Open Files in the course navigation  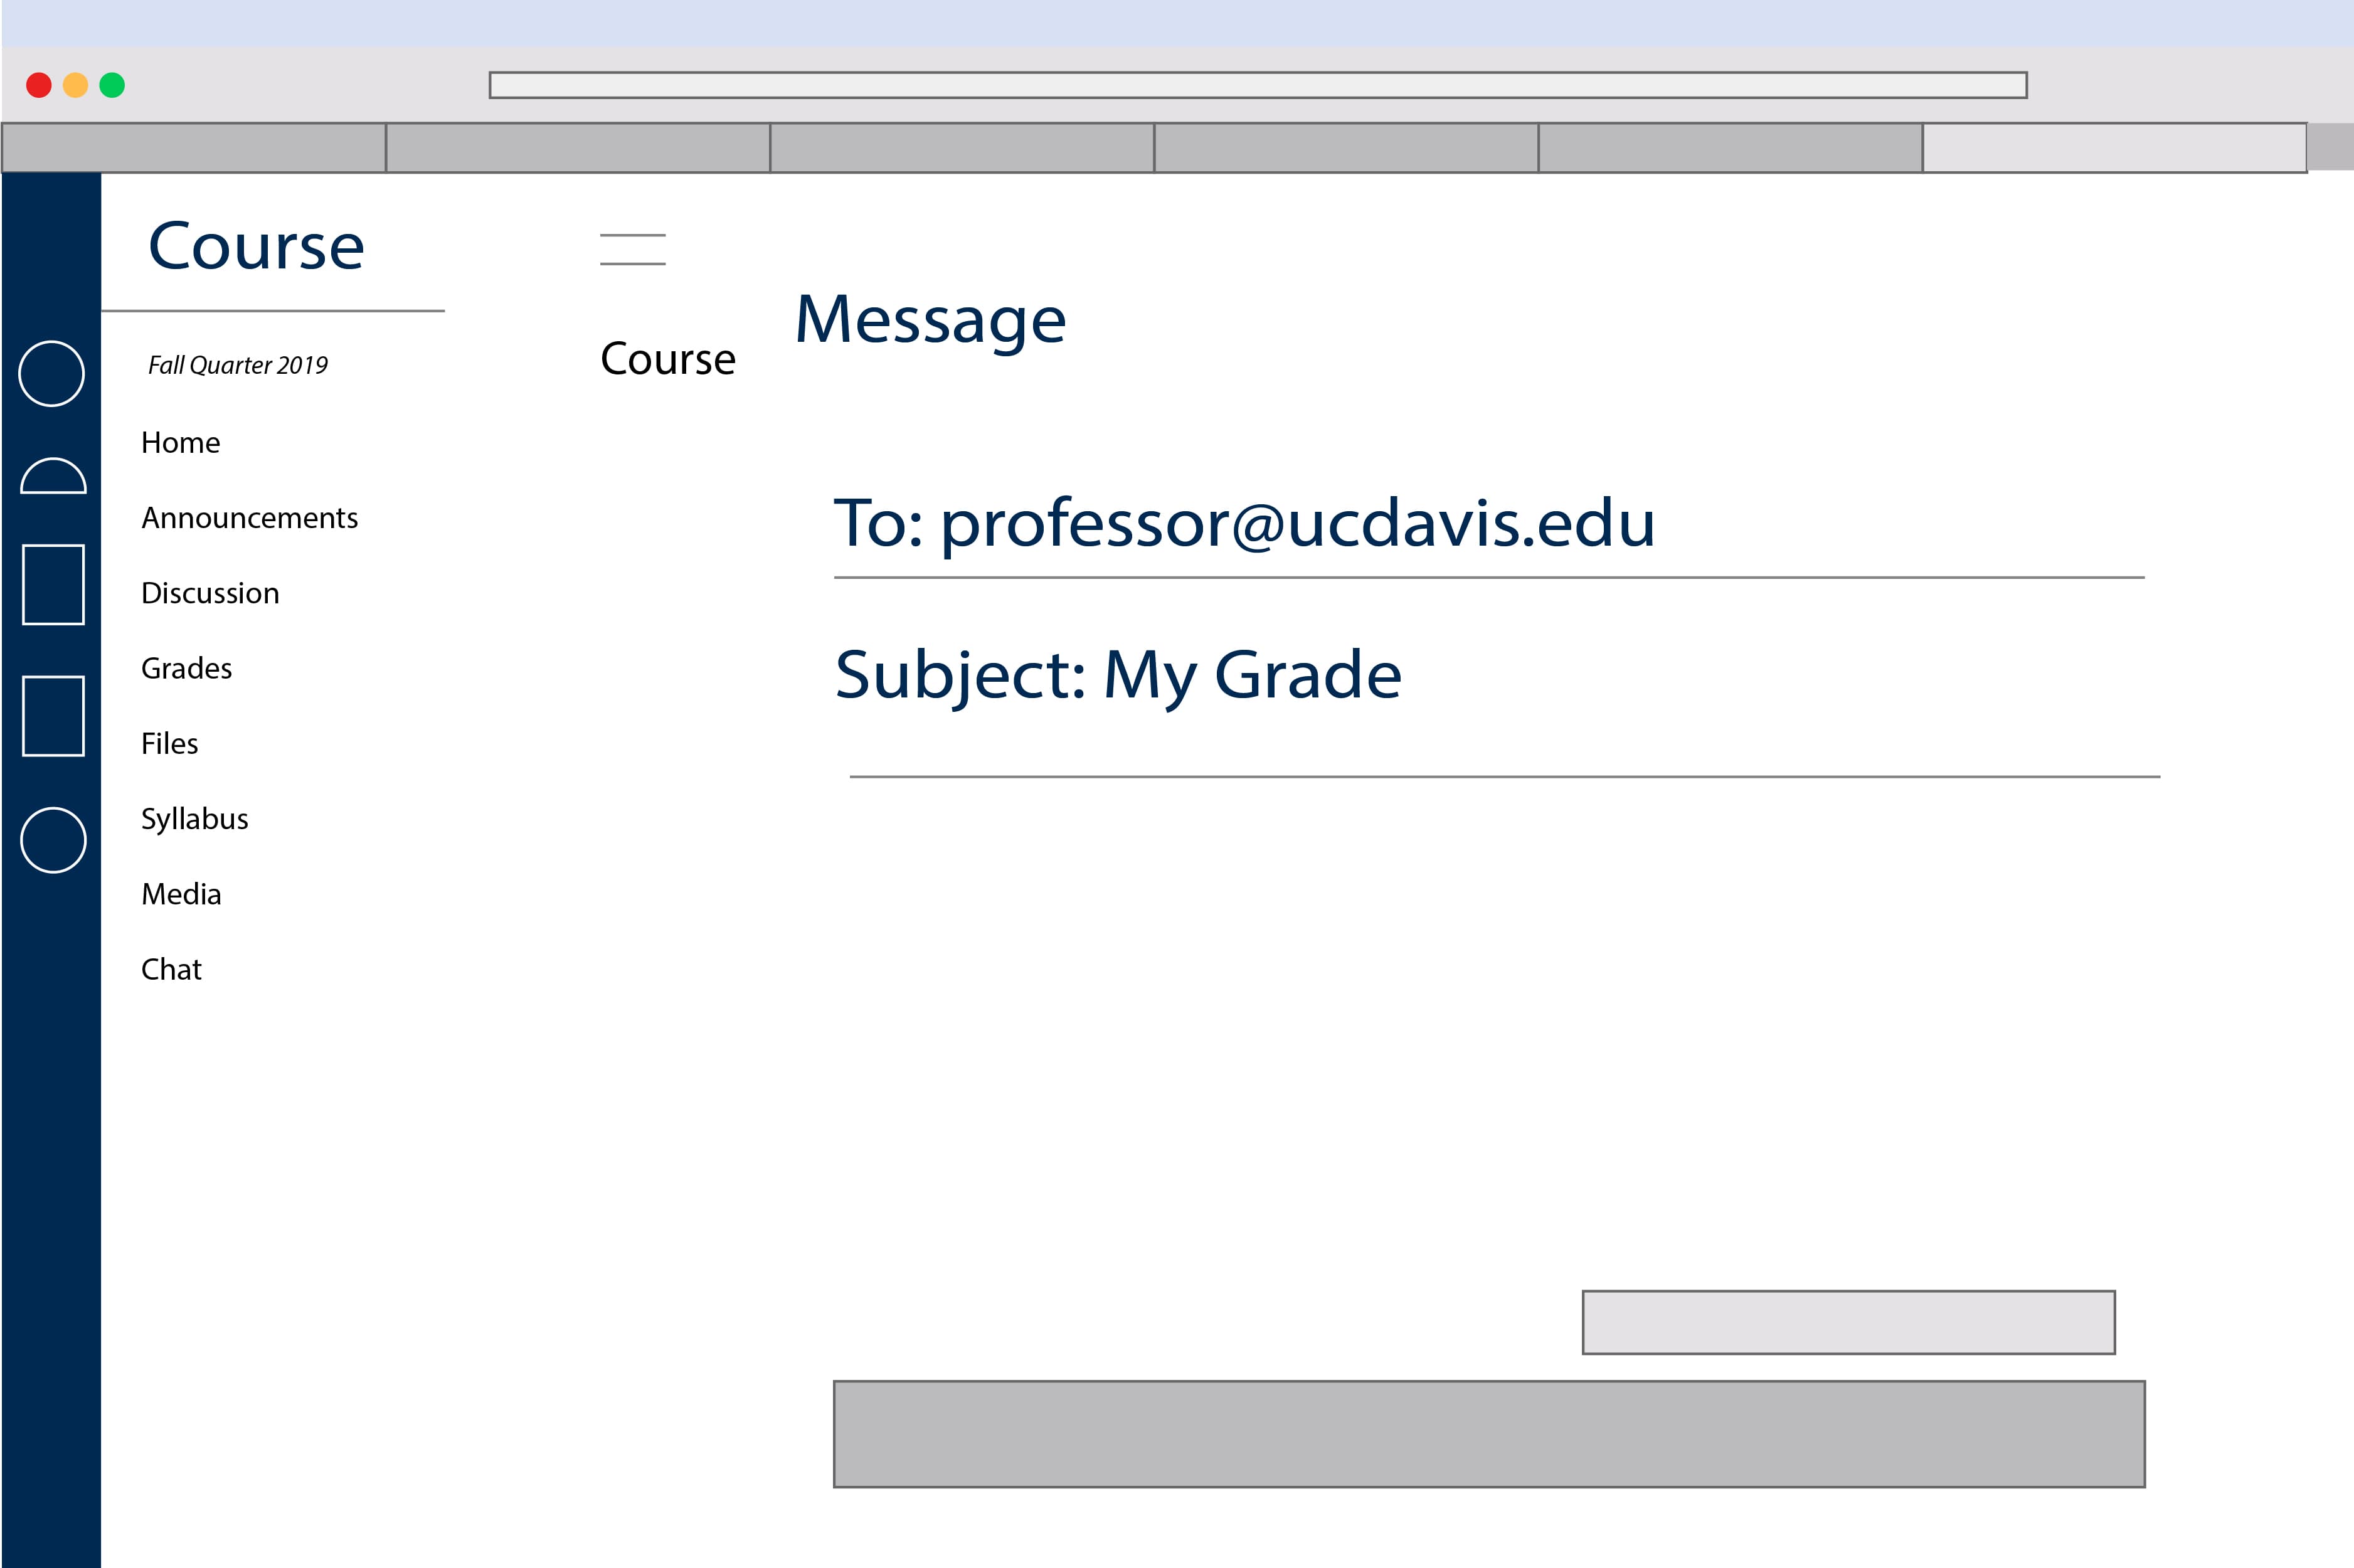coord(169,744)
